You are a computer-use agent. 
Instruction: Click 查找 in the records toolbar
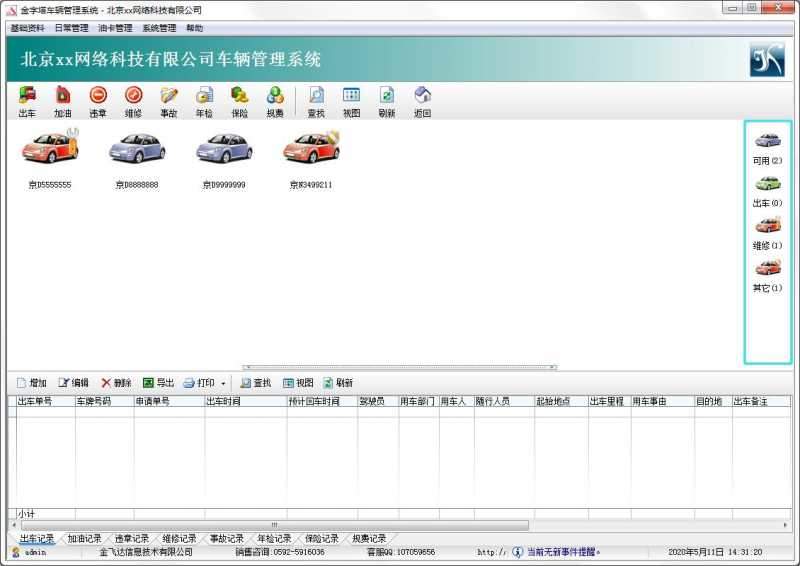click(x=256, y=383)
